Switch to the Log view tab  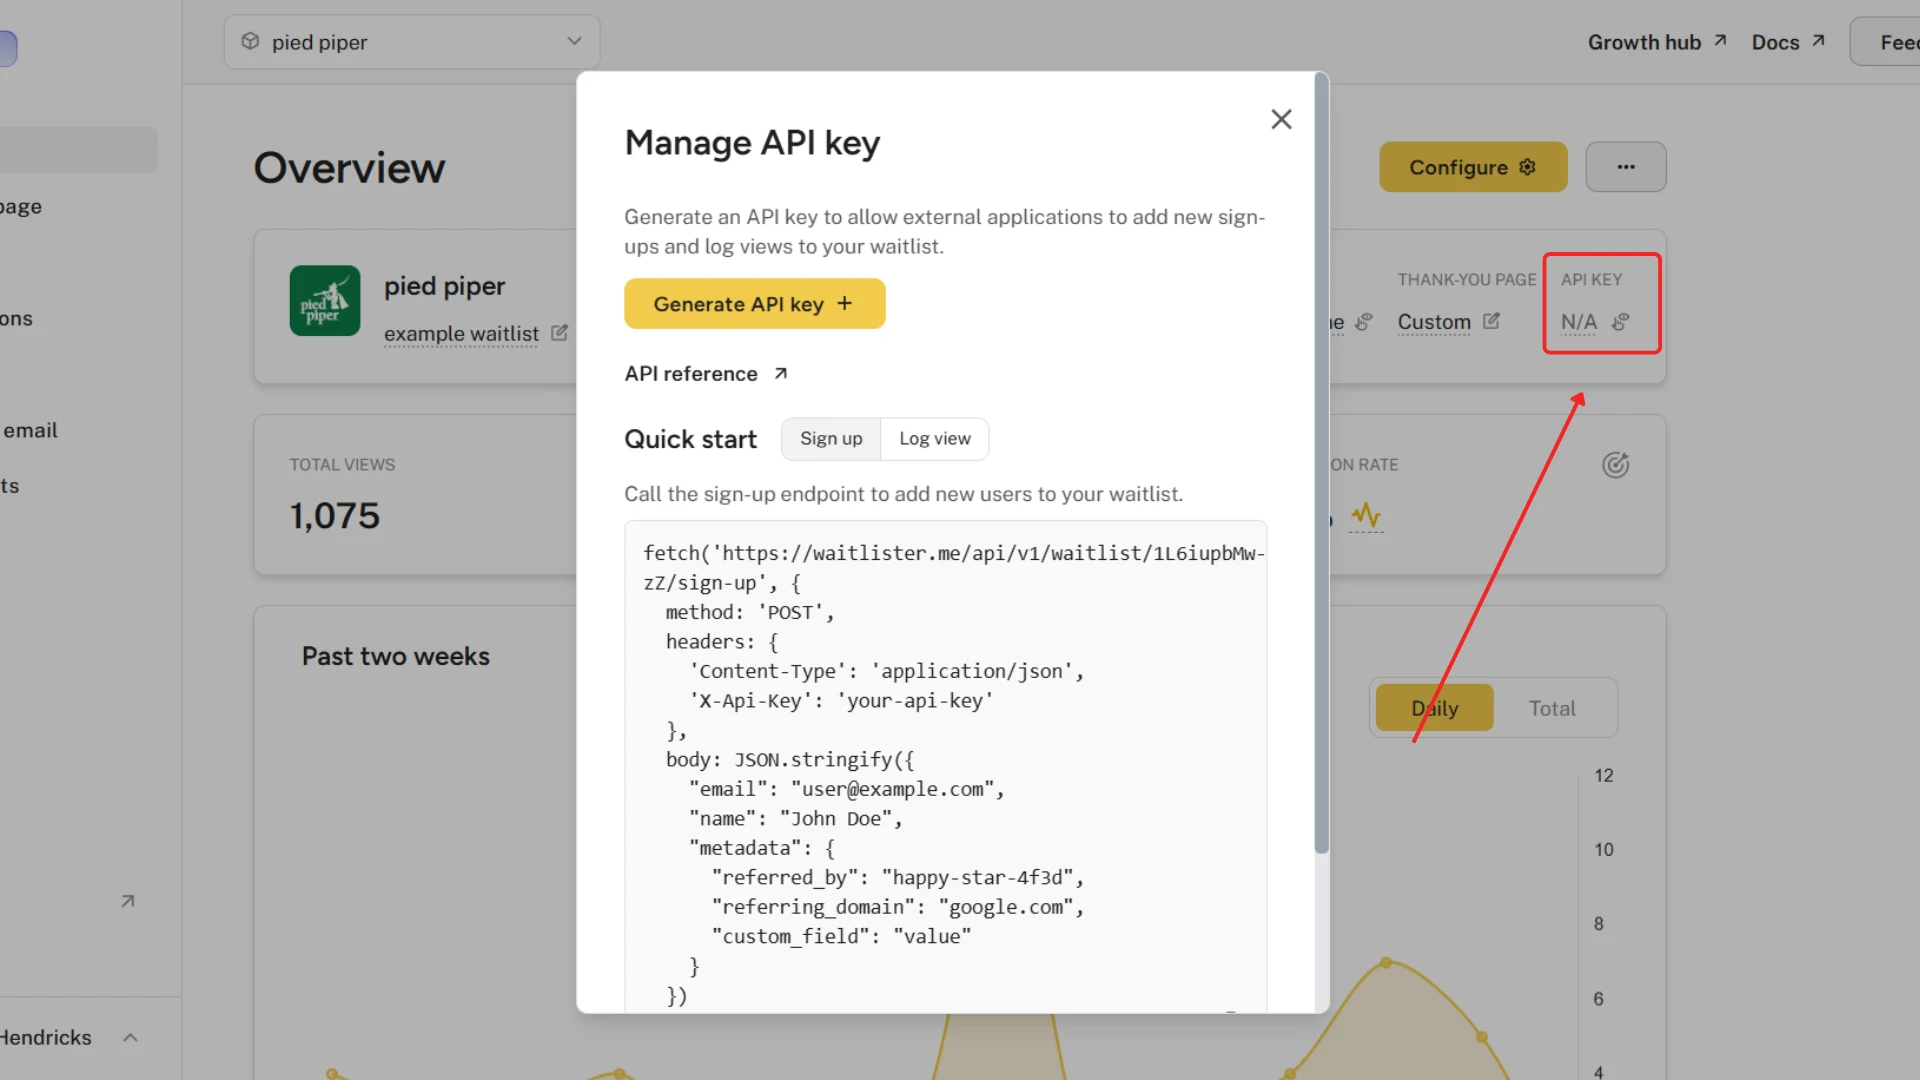point(934,439)
